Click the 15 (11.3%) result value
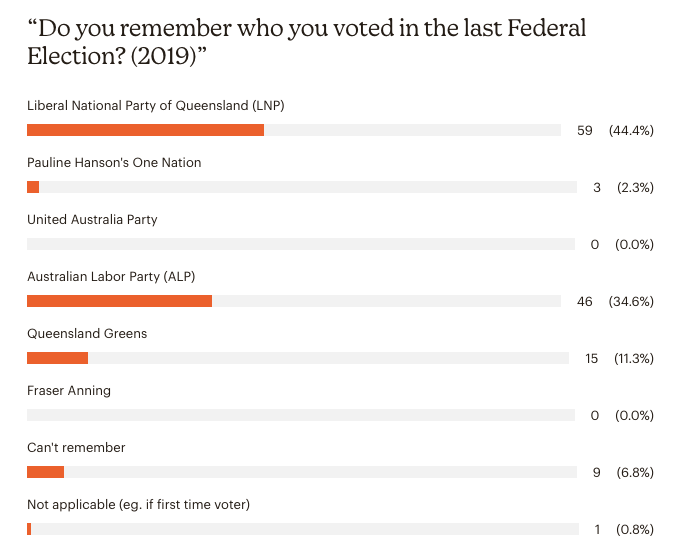The image size is (680, 560). 619,358
